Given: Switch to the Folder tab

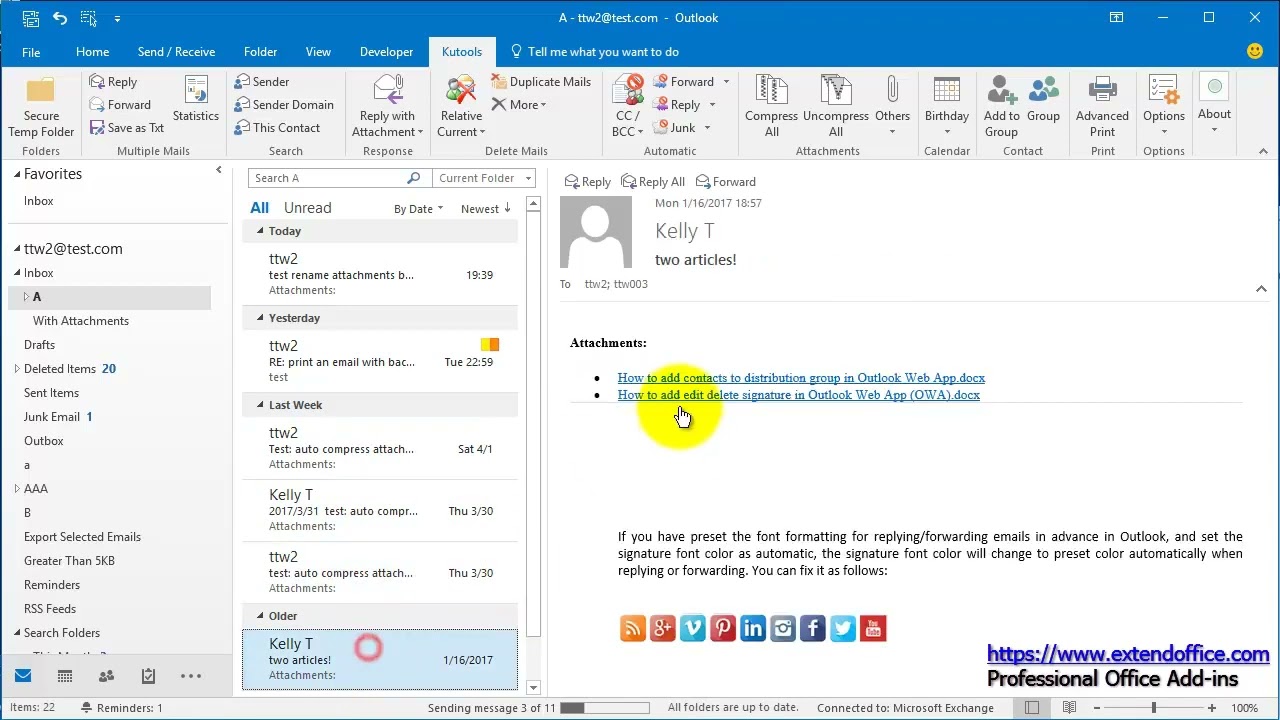Looking at the screenshot, I should point(260,52).
